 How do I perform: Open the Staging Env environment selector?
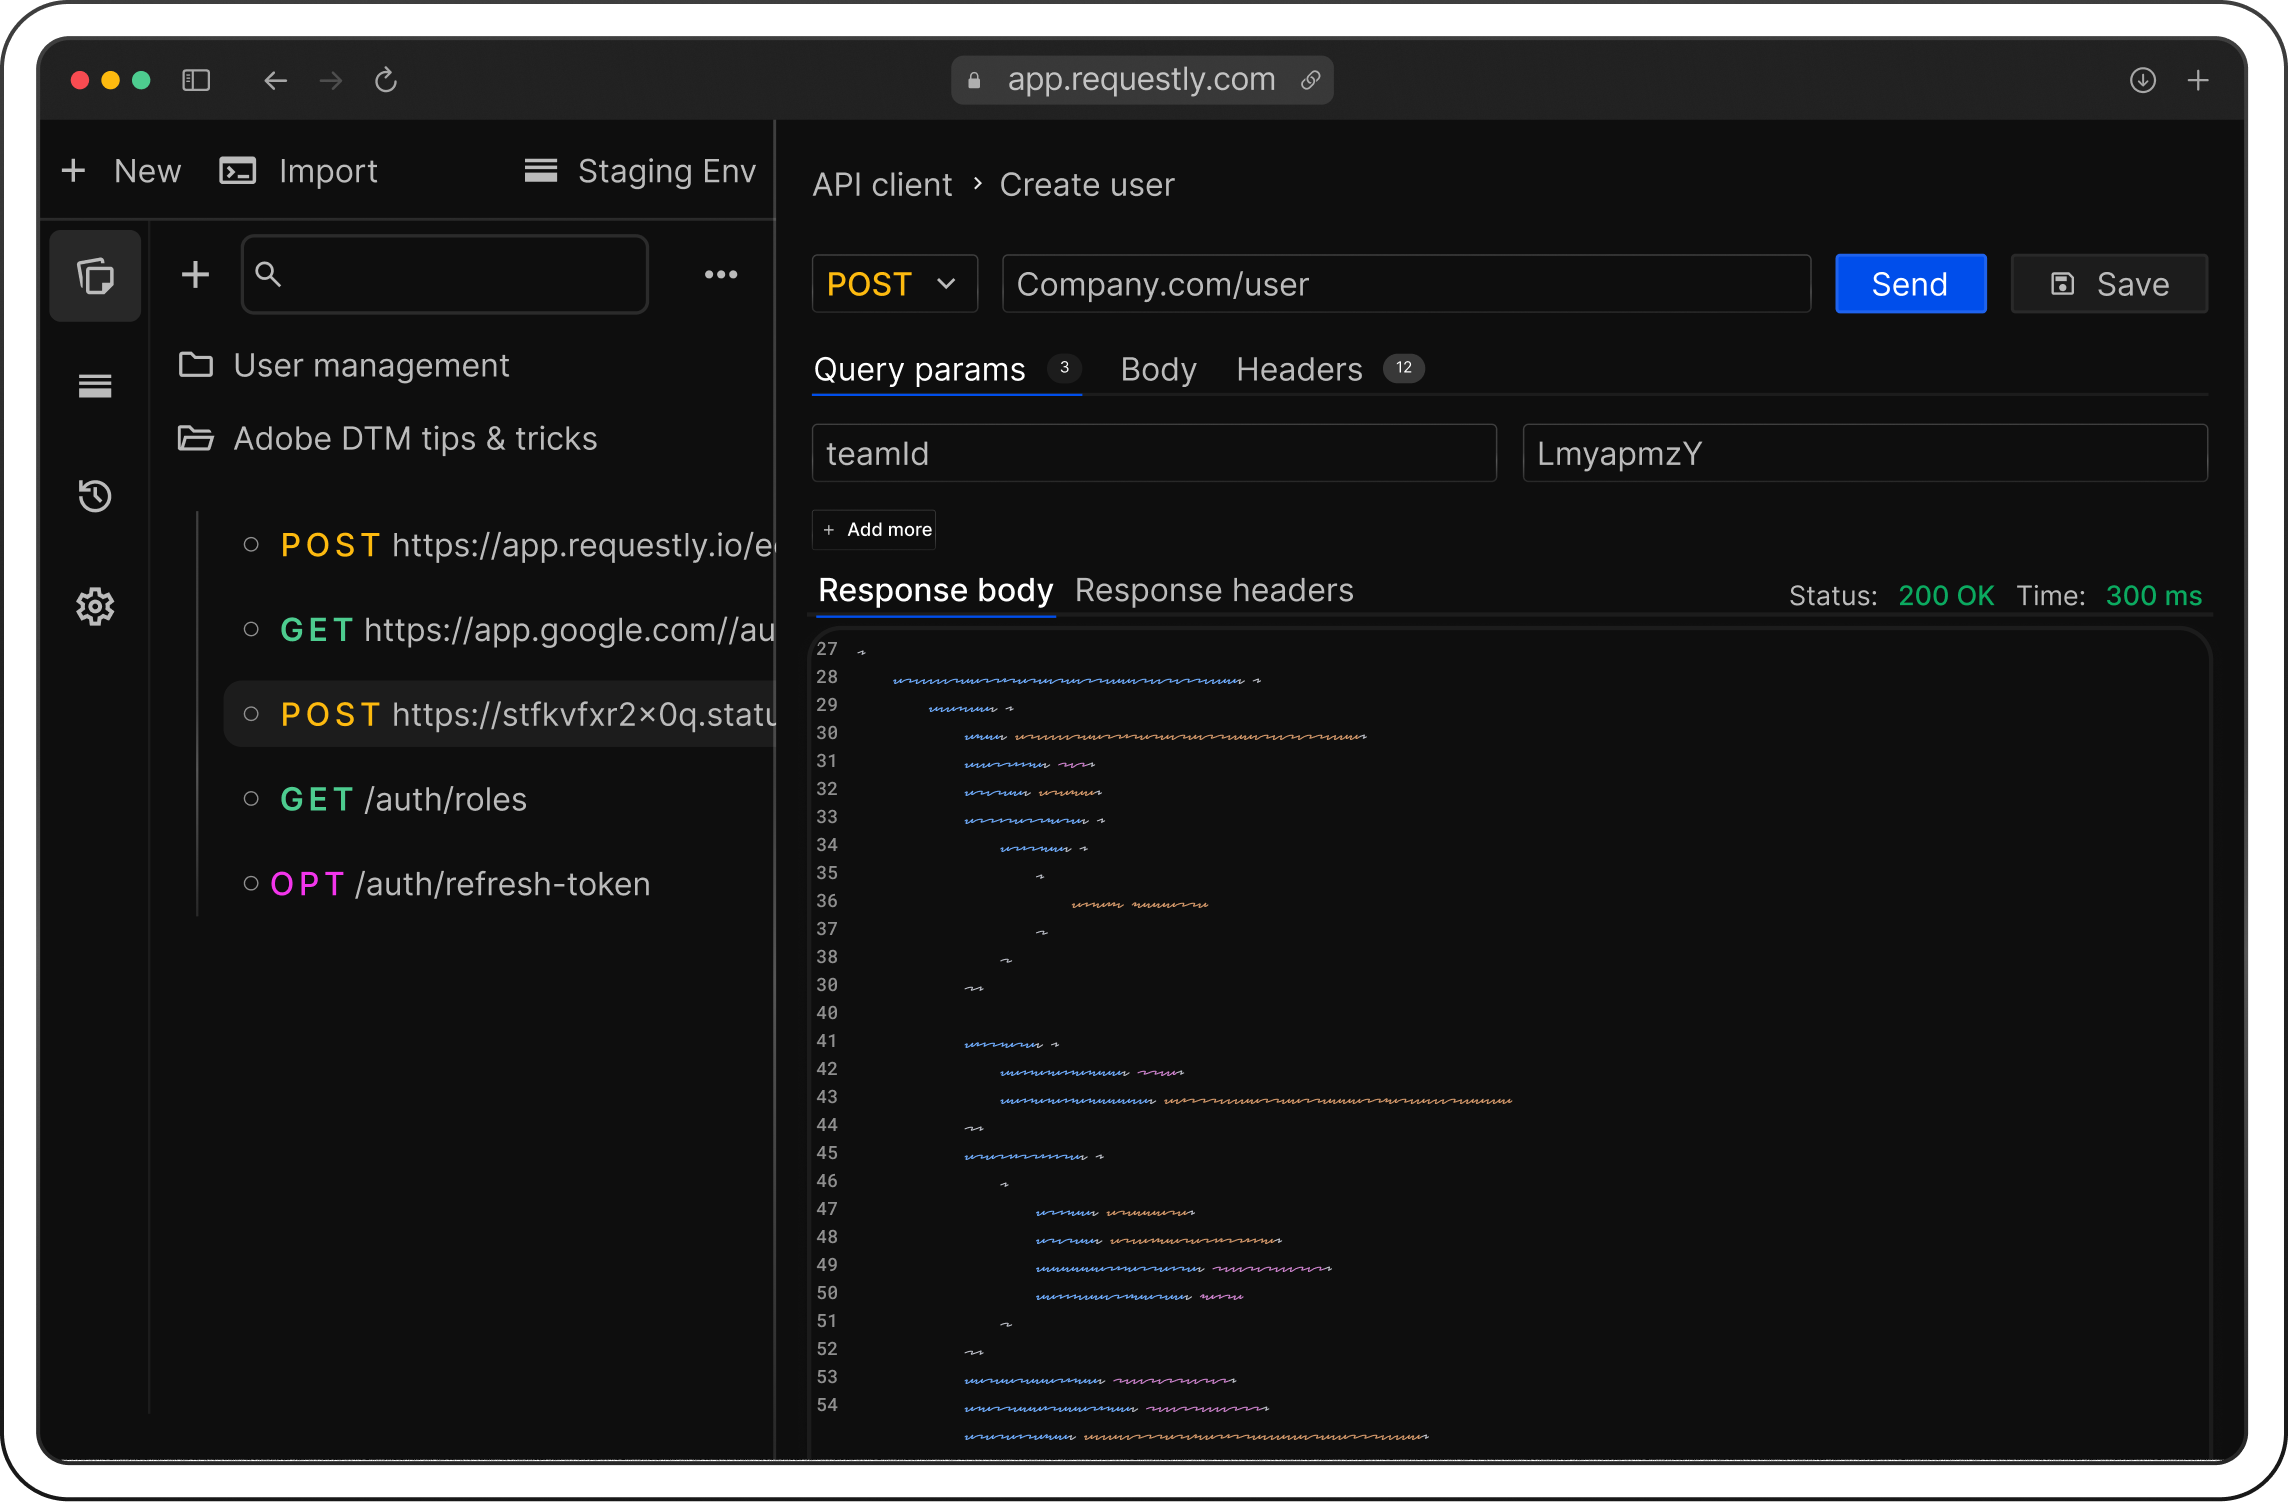[640, 171]
